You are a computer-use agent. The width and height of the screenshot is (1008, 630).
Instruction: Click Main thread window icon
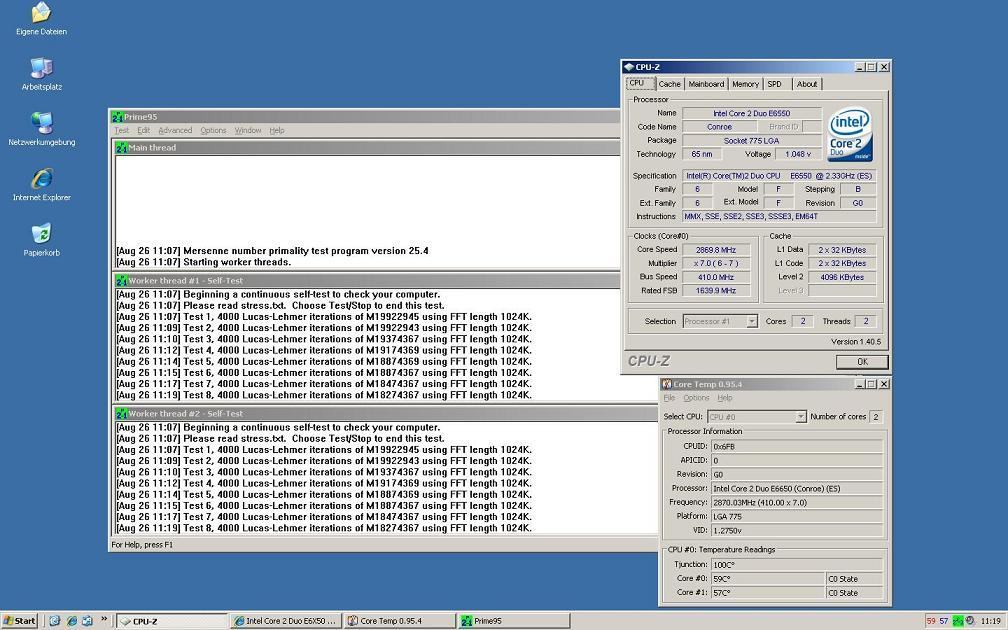(x=121, y=148)
